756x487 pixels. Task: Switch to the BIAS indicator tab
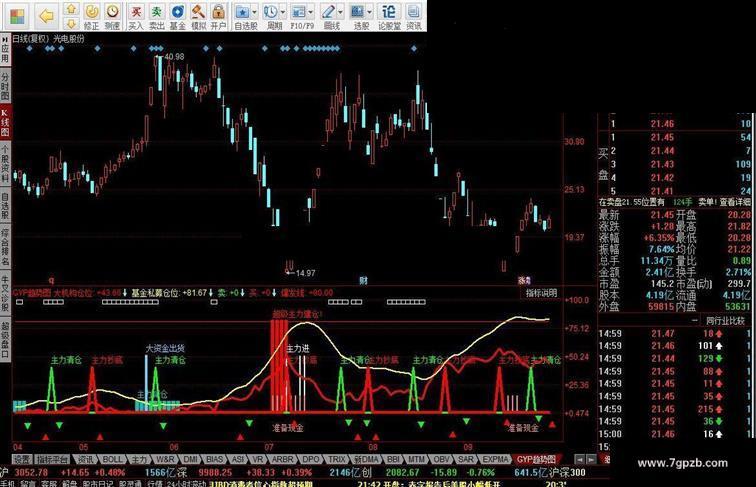click(x=215, y=460)
